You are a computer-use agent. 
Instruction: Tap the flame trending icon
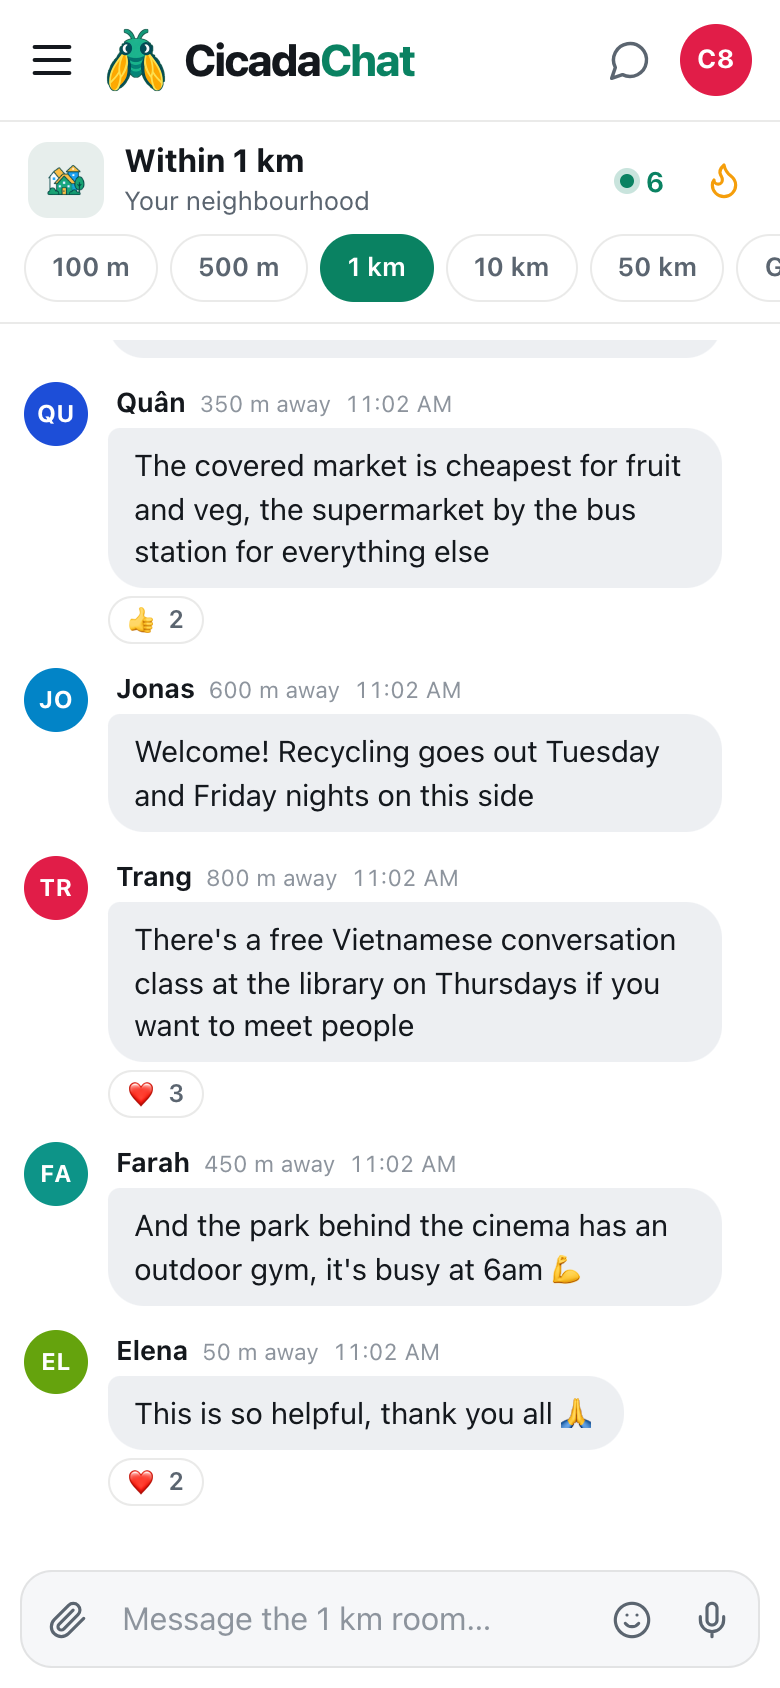point(724,181)
